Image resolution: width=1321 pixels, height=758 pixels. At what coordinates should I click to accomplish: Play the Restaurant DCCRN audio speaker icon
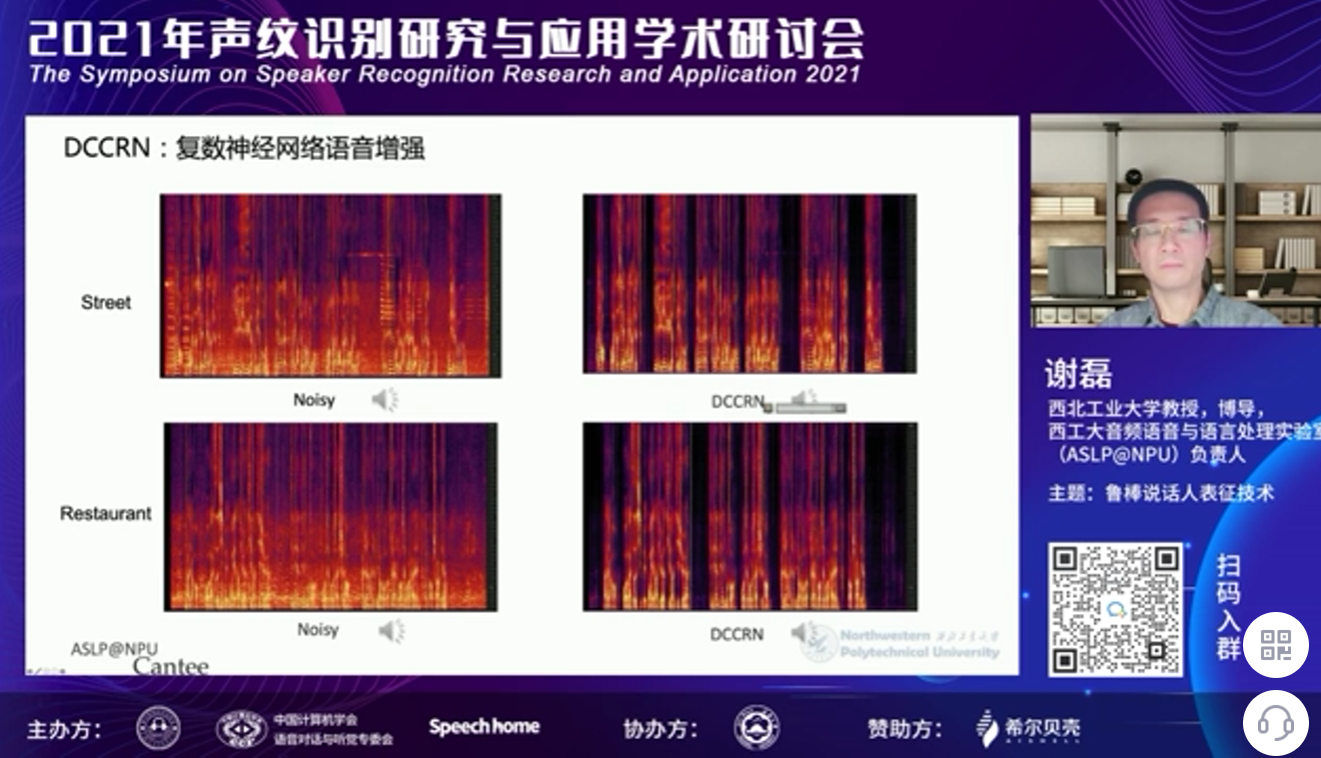(803, 632)
